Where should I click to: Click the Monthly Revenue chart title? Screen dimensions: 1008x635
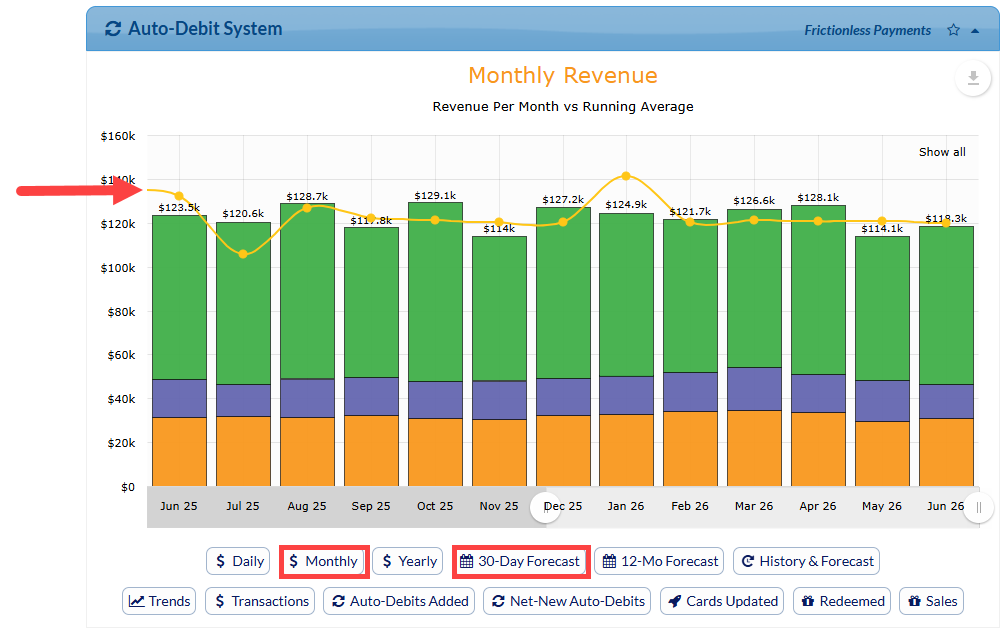click(x=562, y=75)
